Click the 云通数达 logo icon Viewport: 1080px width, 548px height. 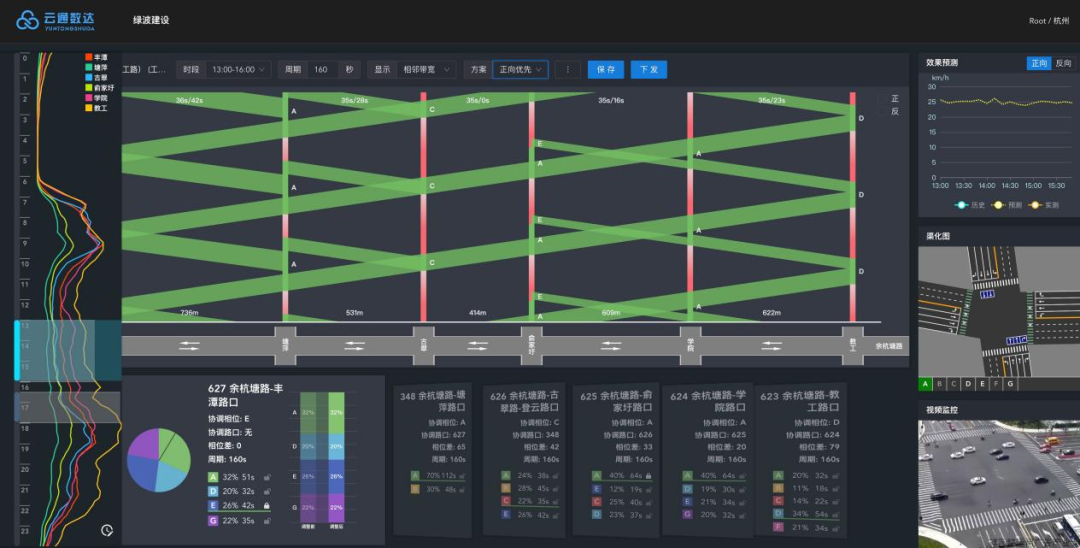tap(28, 20)
